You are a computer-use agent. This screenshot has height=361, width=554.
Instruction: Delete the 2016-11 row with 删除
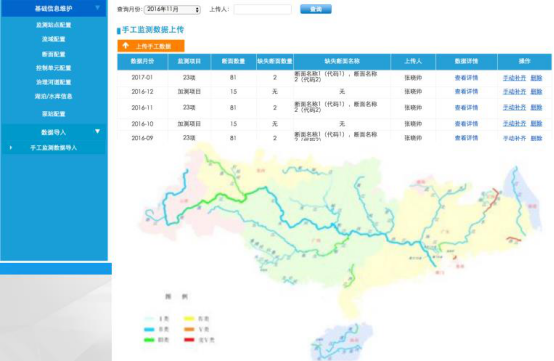click(x=536, y=107)
